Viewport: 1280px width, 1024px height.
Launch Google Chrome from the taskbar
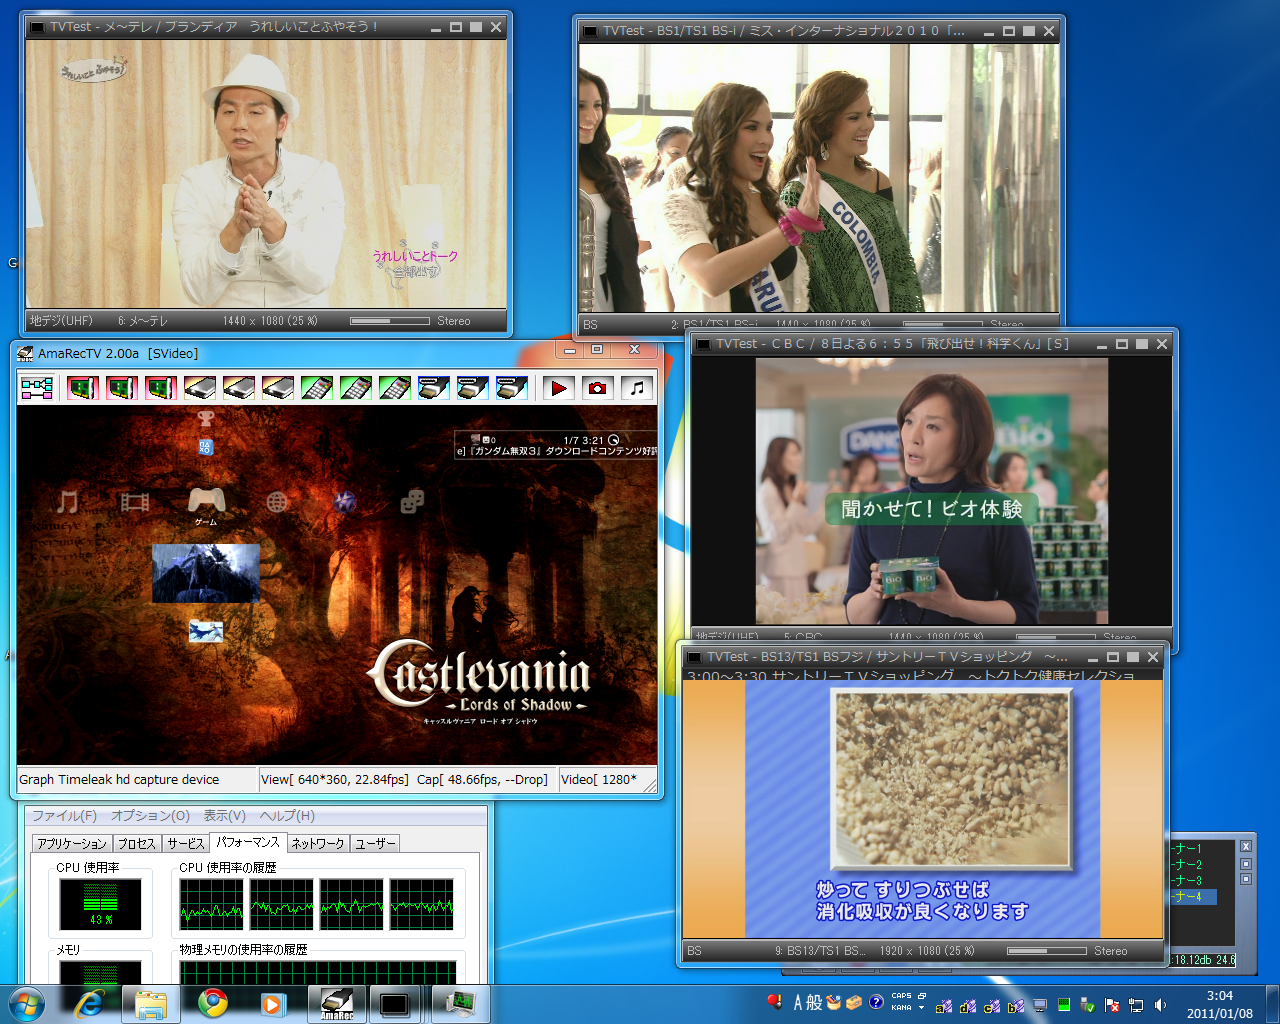click(212, 1003)
